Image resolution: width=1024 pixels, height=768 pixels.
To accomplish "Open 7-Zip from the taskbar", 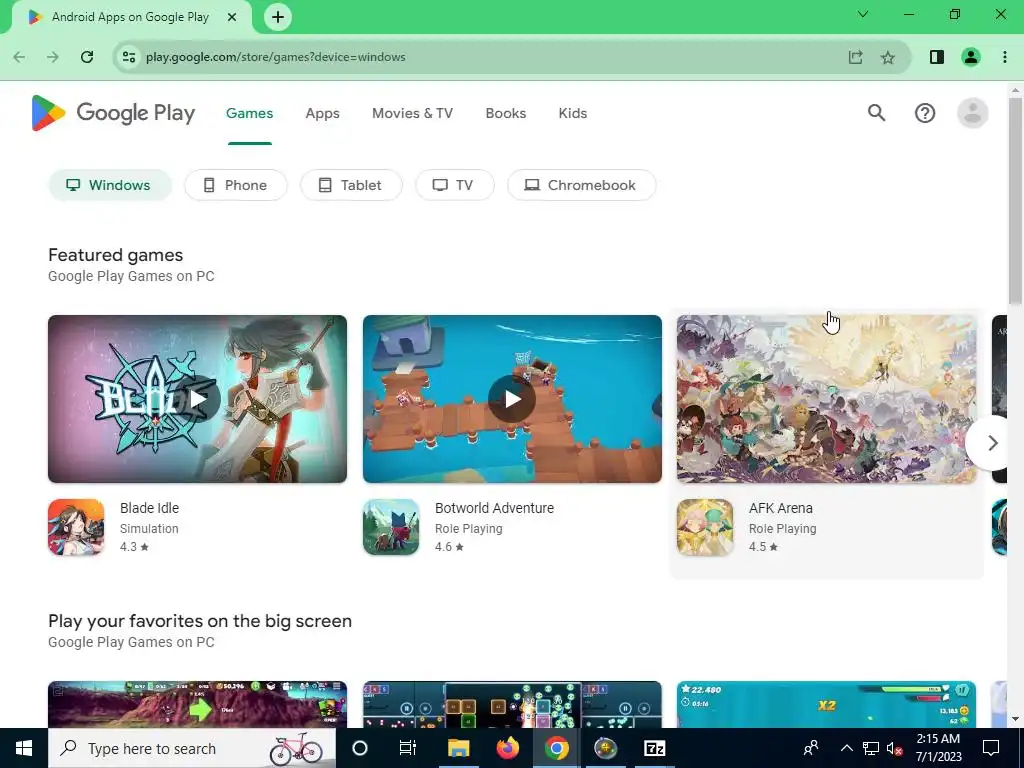I will (x=654, y=748).
